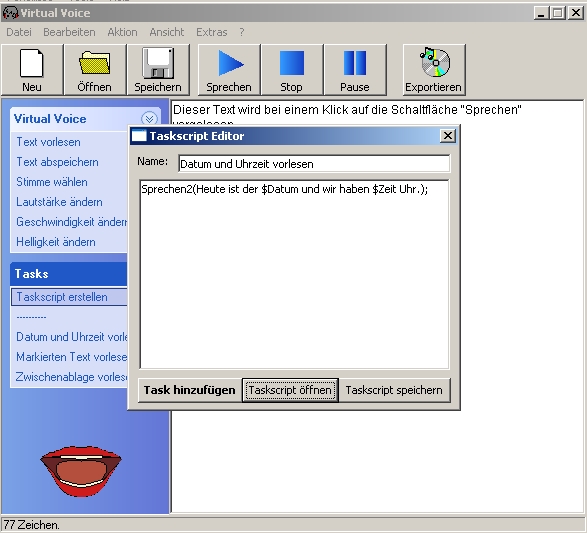Screen dimensions: 587x533
Task: Select Taskscript erstellen task entry
Action: 69,297
